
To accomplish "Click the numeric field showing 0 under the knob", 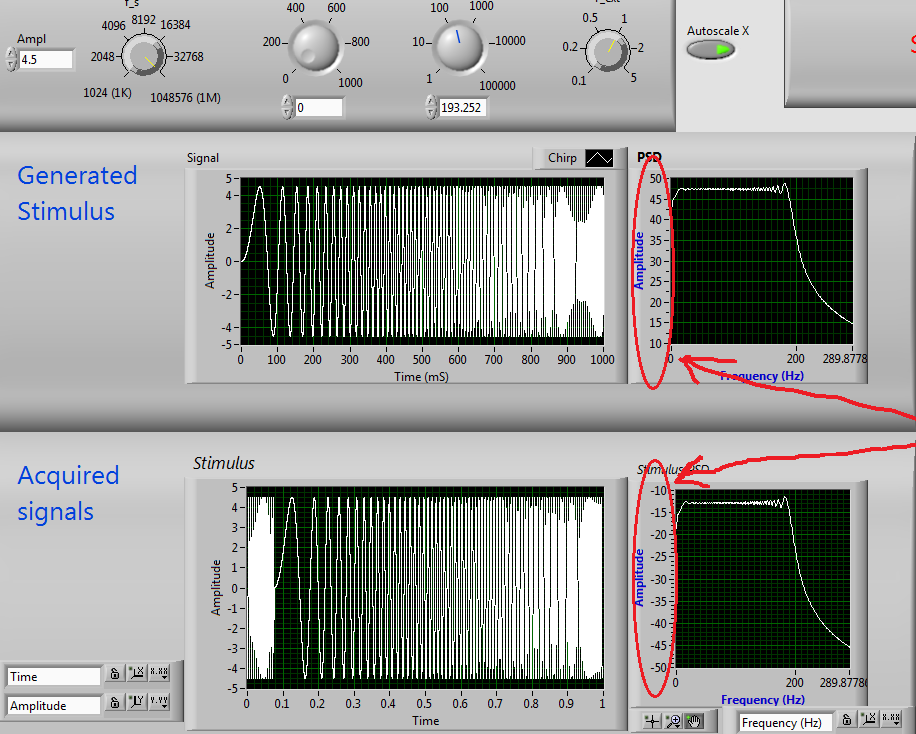I will coord(318,108).
